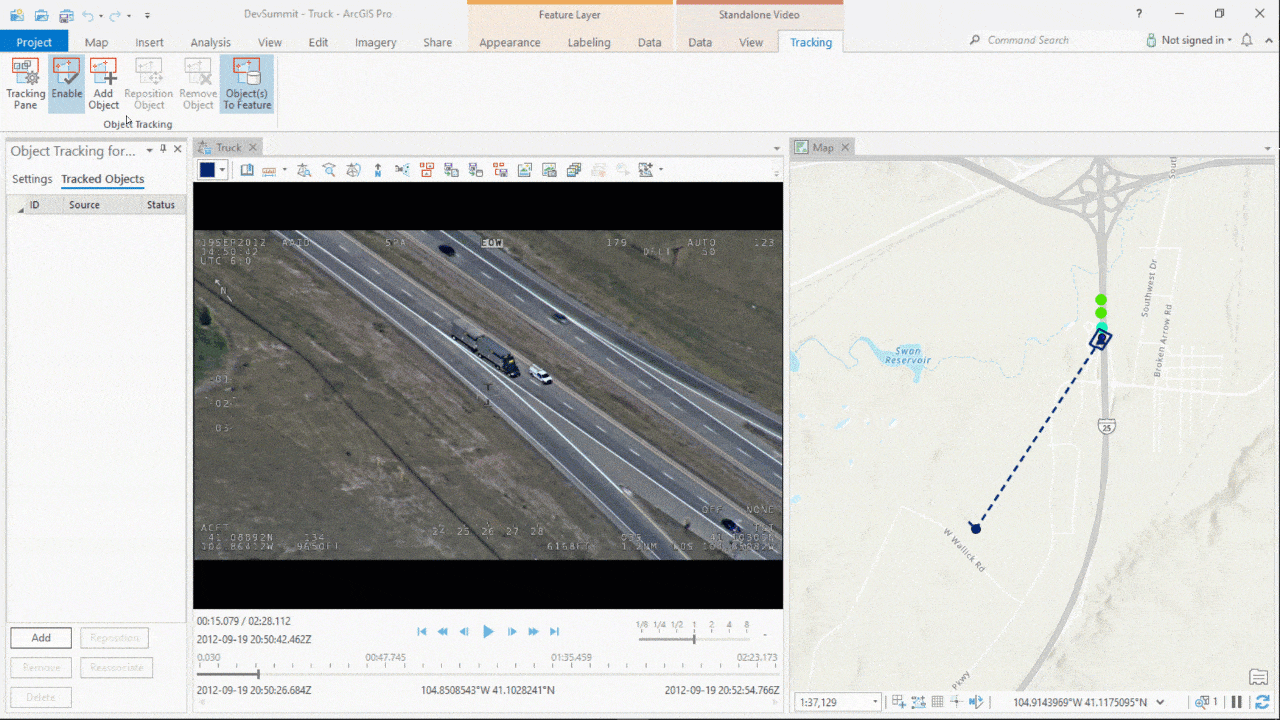Click Add Object in the ribbon
1280x720 pixels.
pos(103,84)
